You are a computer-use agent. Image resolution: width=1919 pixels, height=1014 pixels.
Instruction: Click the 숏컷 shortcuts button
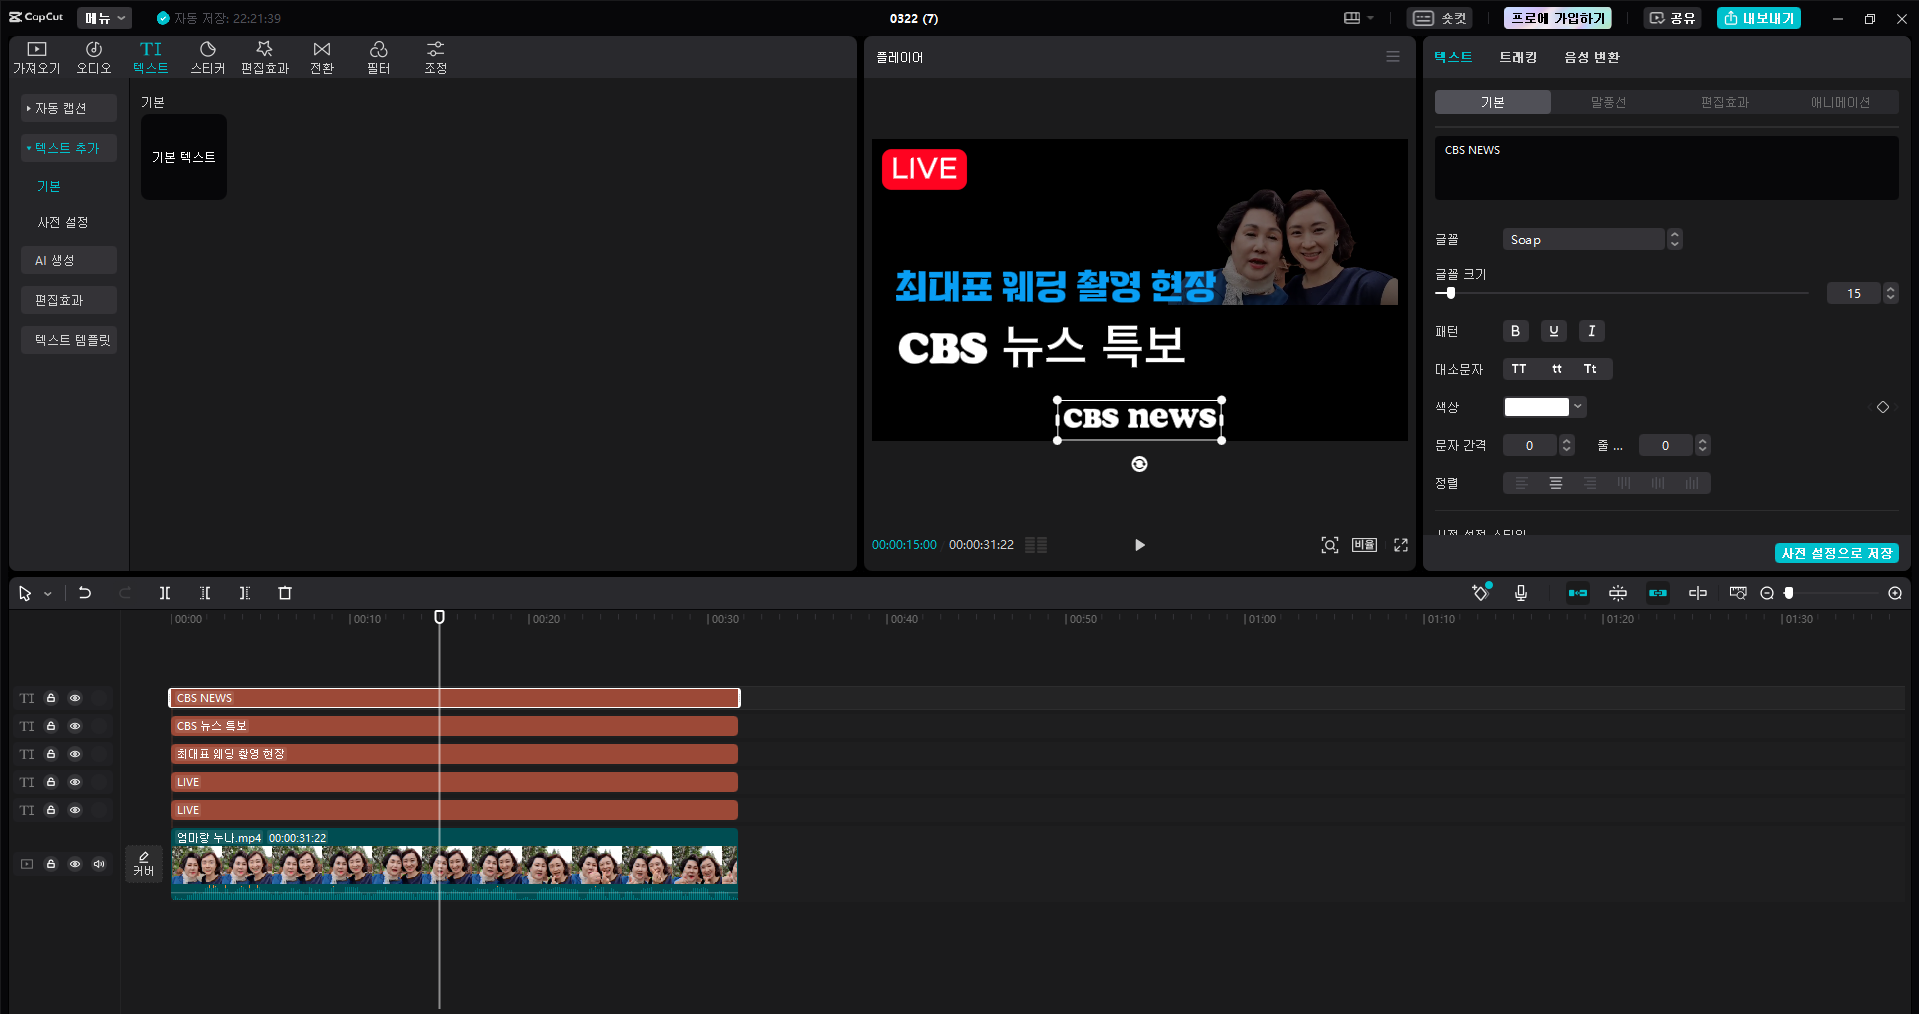(1440, 18)
